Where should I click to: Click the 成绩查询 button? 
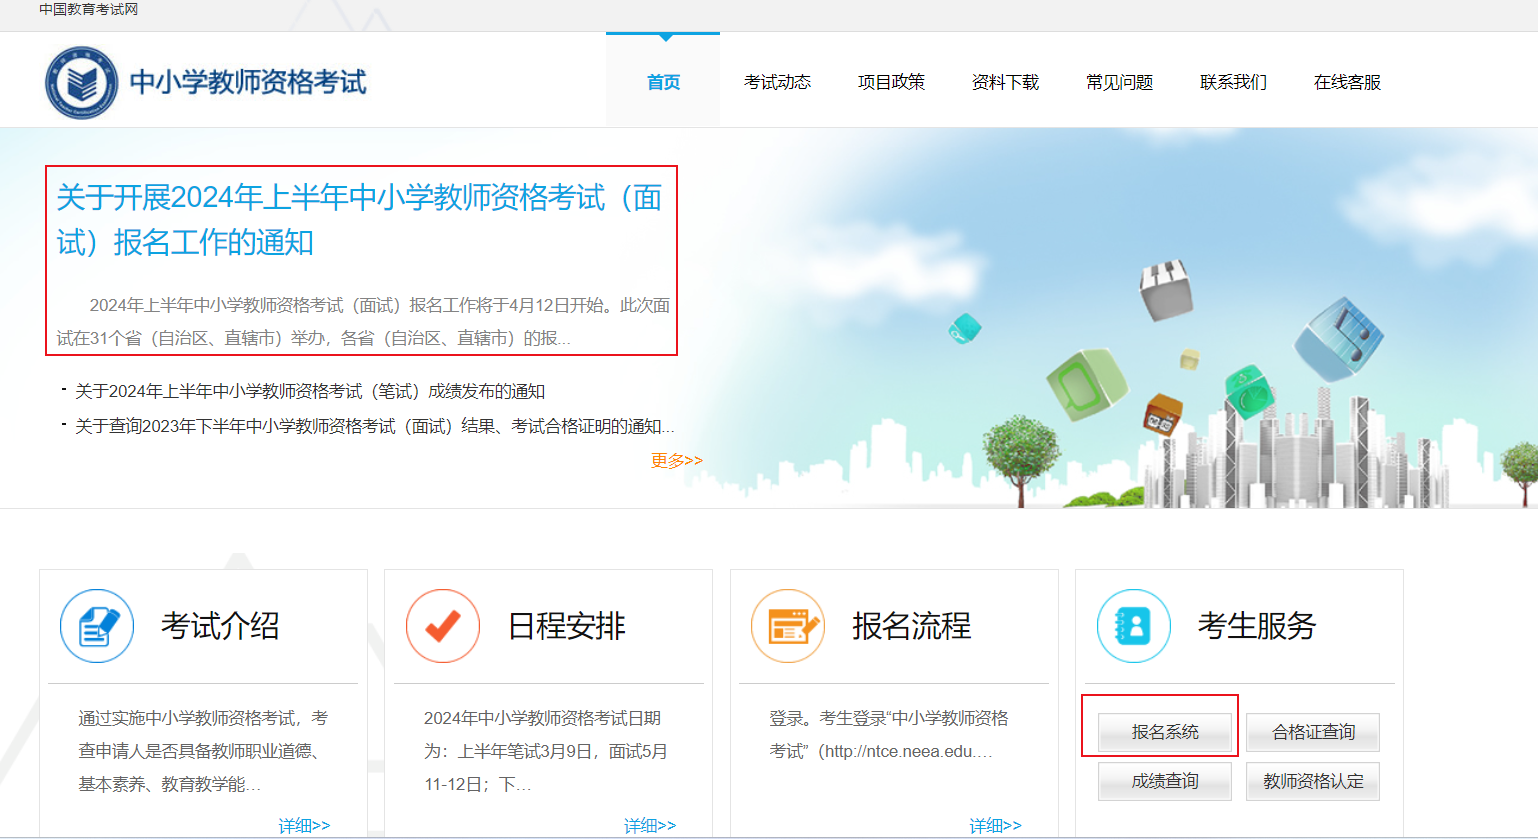(x=1165, y=781)
